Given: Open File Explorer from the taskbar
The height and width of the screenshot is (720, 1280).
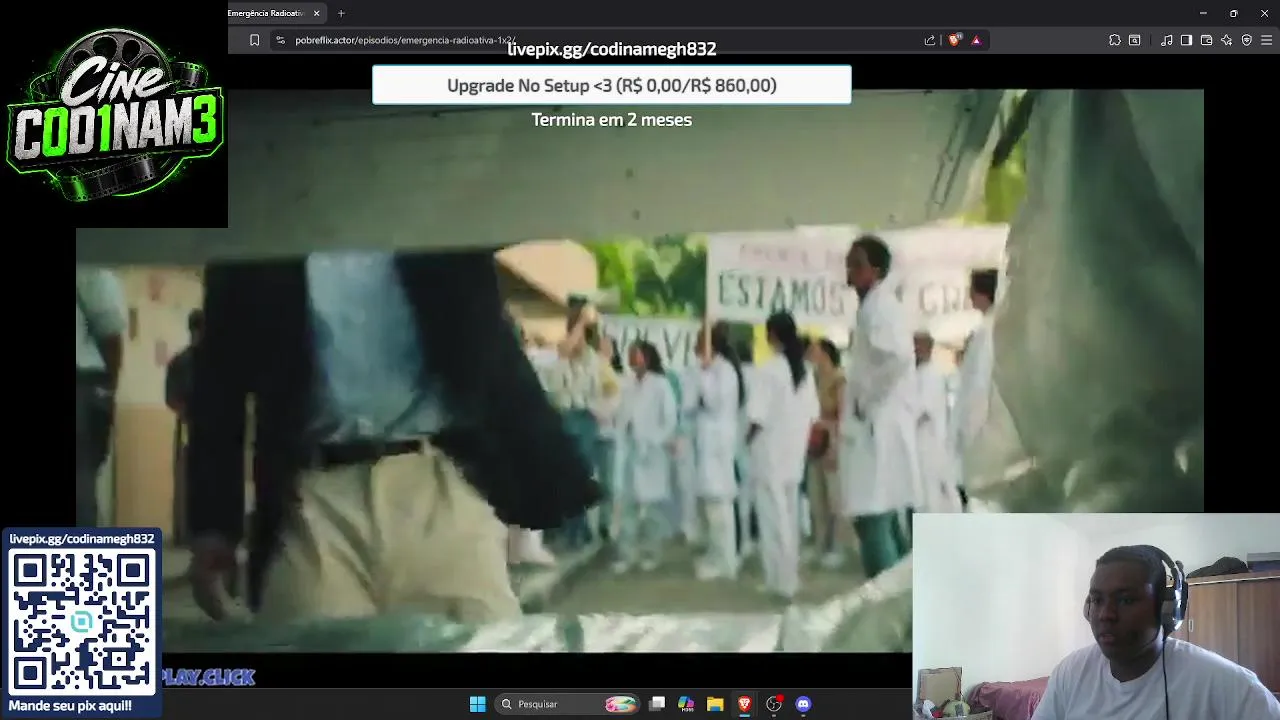Looking at the screenshot, I should (x=715, y=704).
